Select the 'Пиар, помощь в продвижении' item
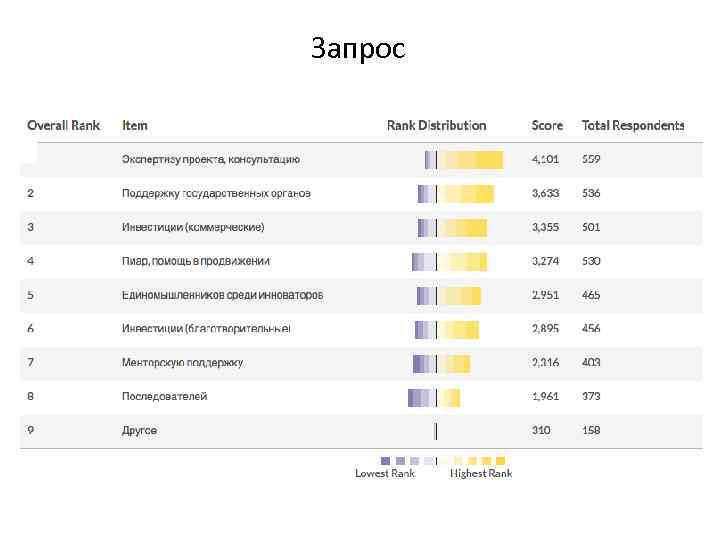720x540 pixels. (196, 261)
